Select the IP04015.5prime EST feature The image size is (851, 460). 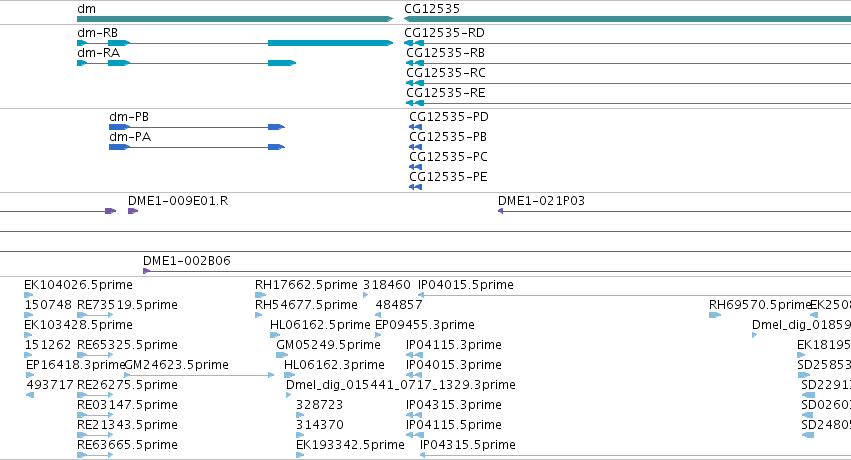[x=634, y=295]
